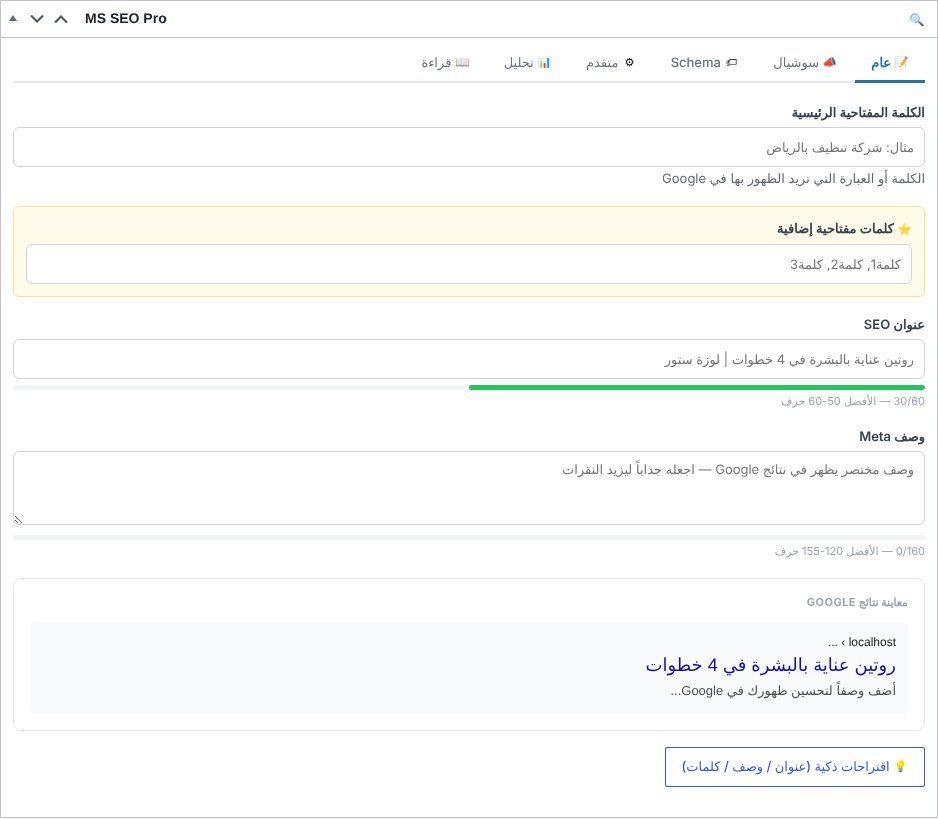The height and width of the screenshot is (819, 938).
Task: Click the book icon beside قراءة
Action: tap(462, 62)
